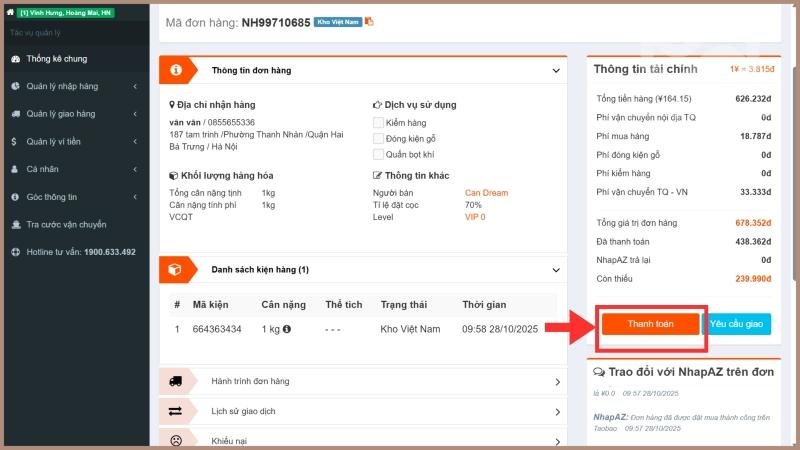Click the arrows icon for Lịch sử giao dịch
This screenshot has width=800, height=450.
pos(176,411)
